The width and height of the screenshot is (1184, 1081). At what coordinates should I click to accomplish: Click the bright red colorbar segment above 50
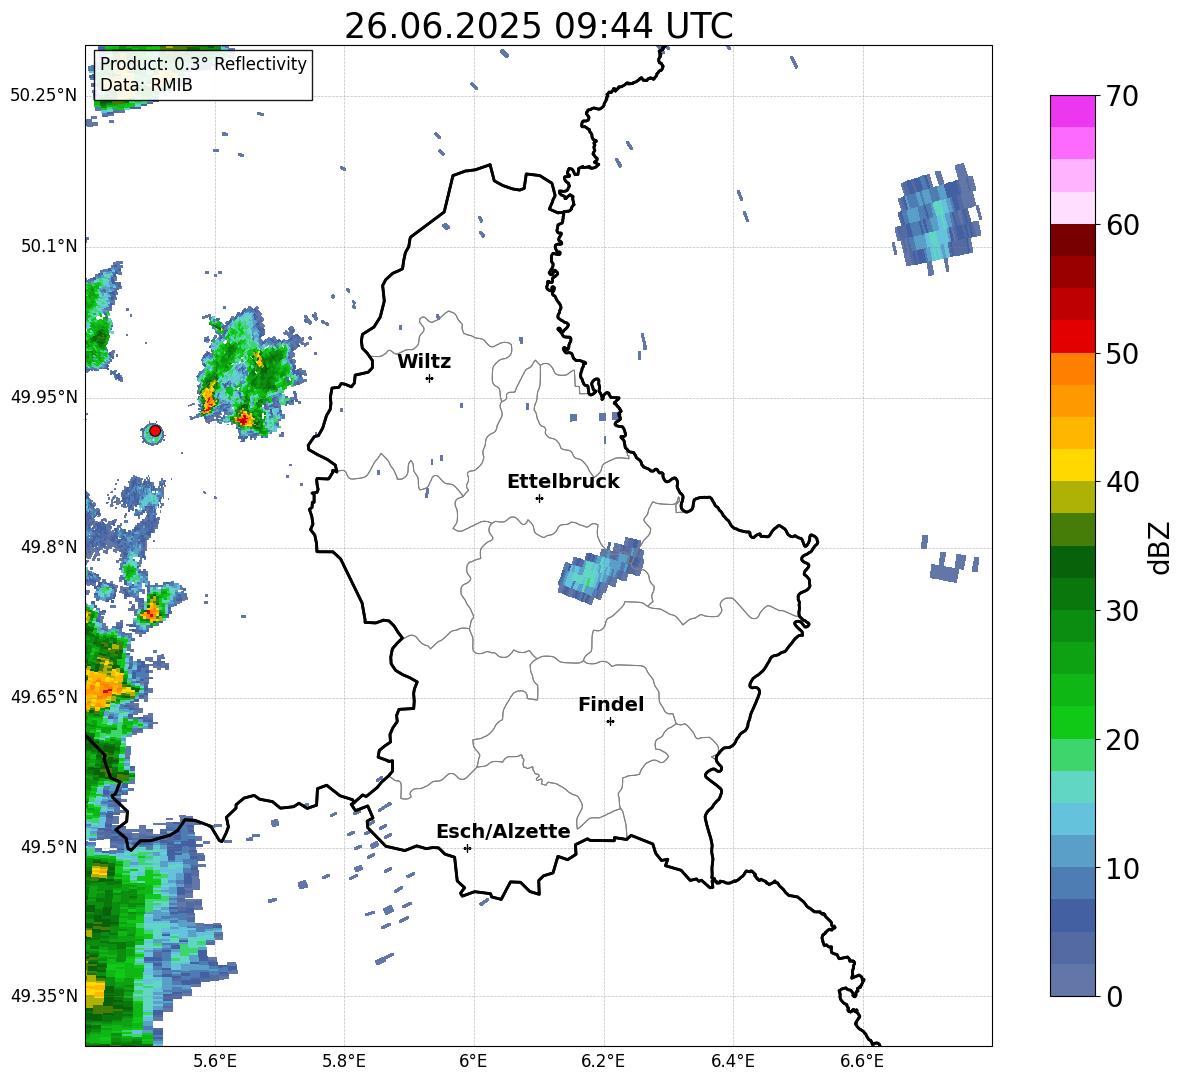(1072, 337)
